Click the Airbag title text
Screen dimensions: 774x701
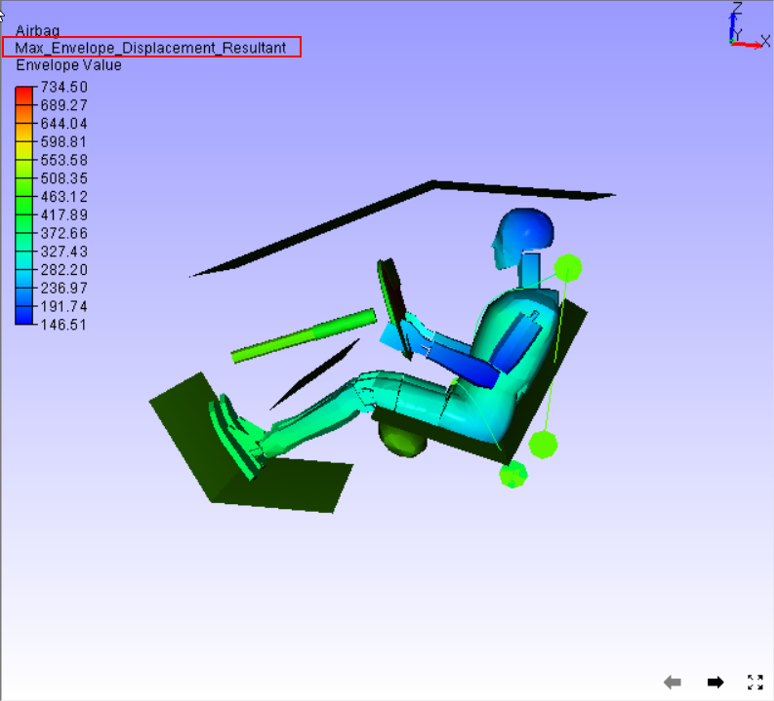(38, 31)
